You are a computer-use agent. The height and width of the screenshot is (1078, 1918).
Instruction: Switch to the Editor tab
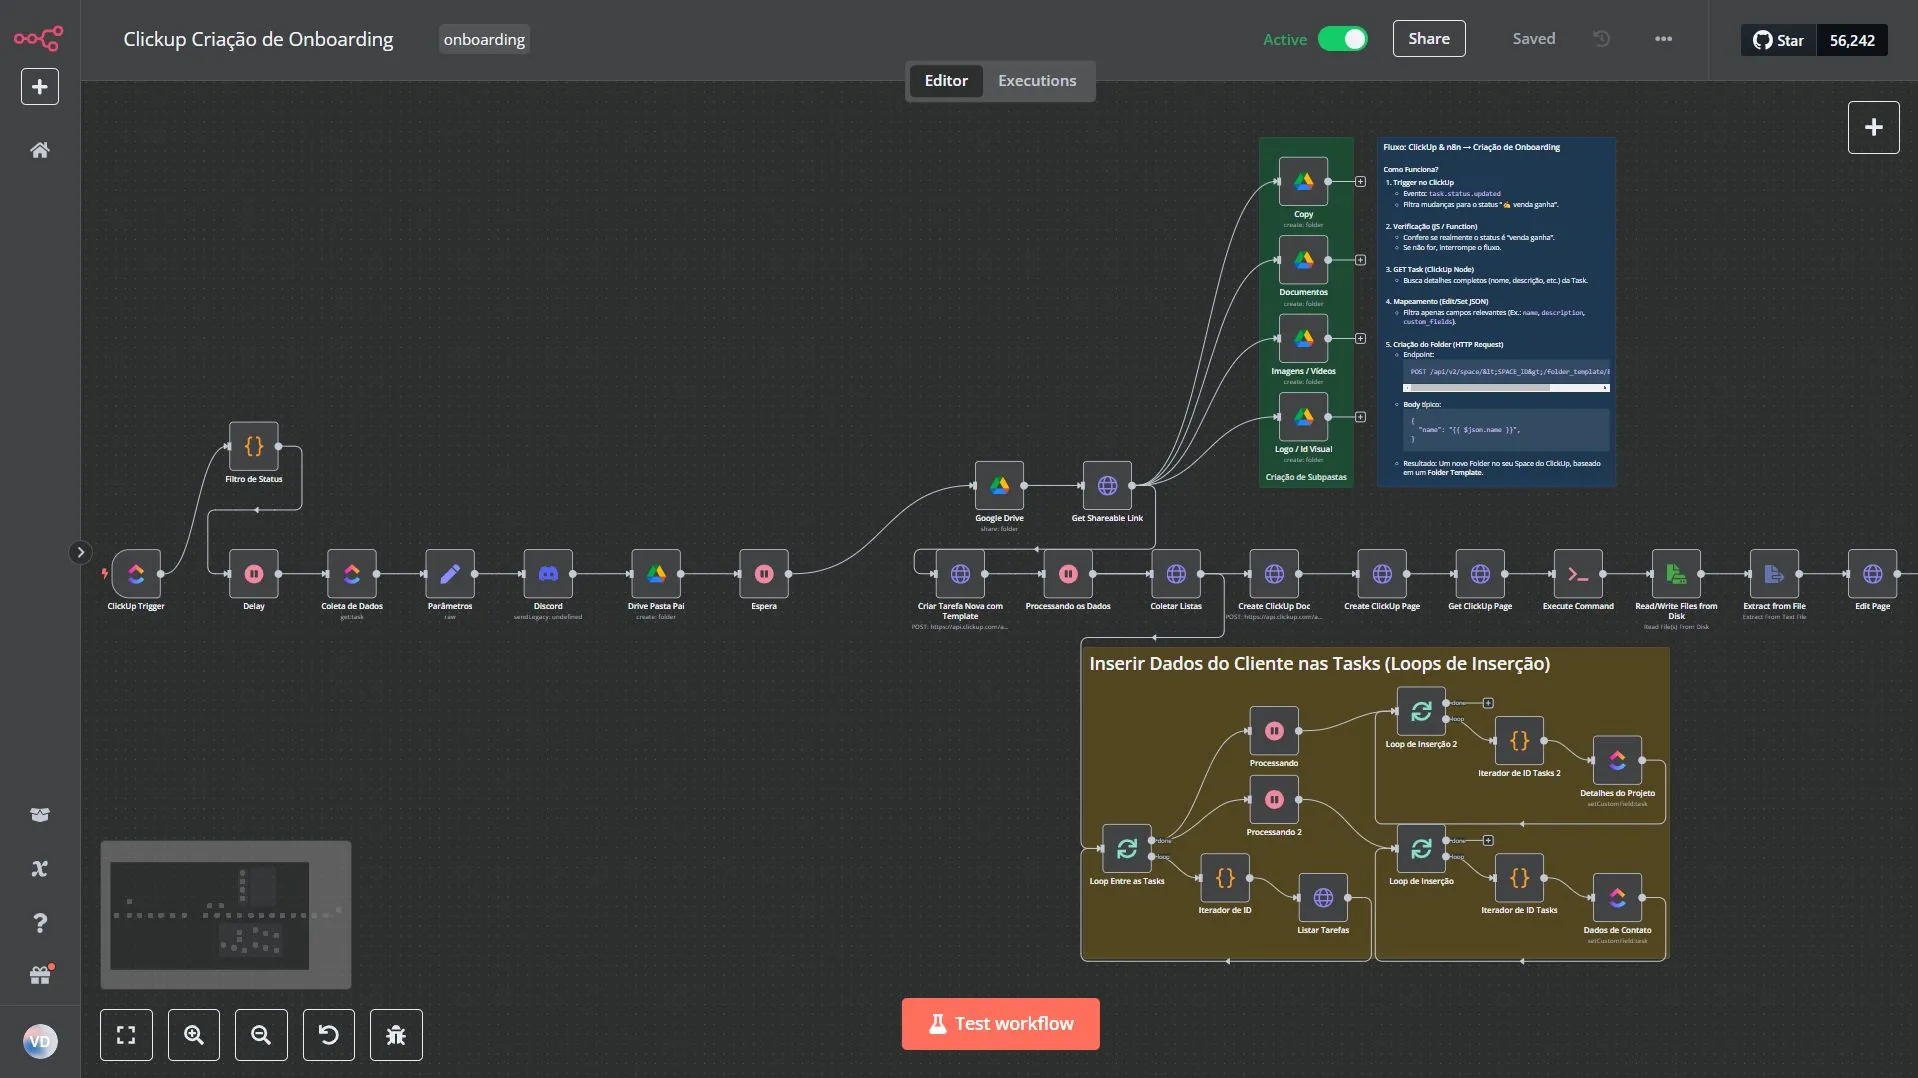point(946,81)
